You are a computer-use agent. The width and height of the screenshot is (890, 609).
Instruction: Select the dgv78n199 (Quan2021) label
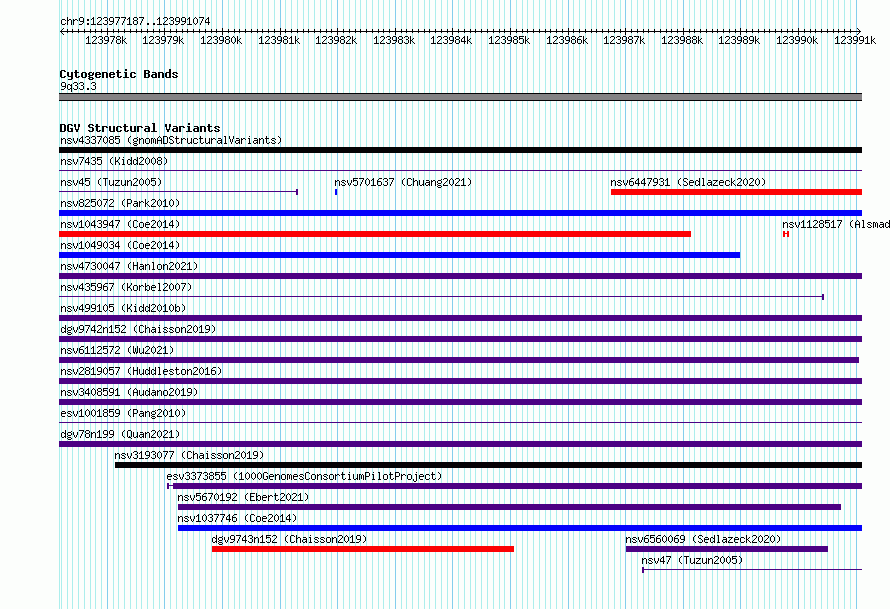120,434
